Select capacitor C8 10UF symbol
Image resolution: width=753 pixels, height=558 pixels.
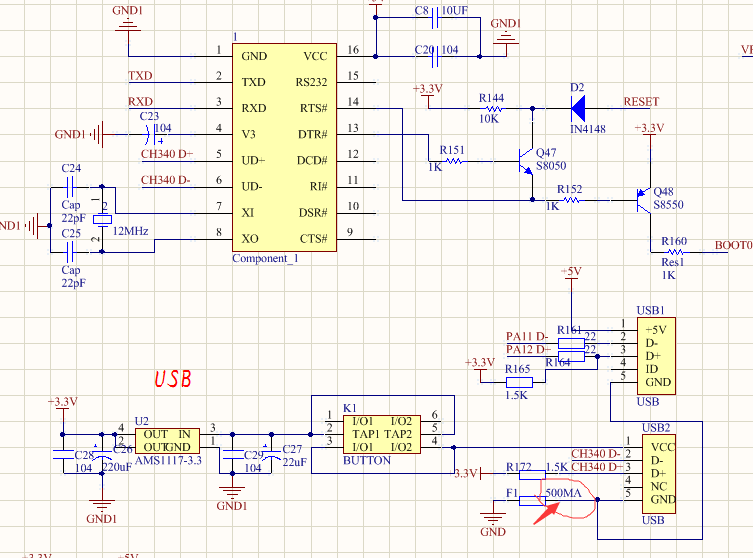tap(435, 18)
